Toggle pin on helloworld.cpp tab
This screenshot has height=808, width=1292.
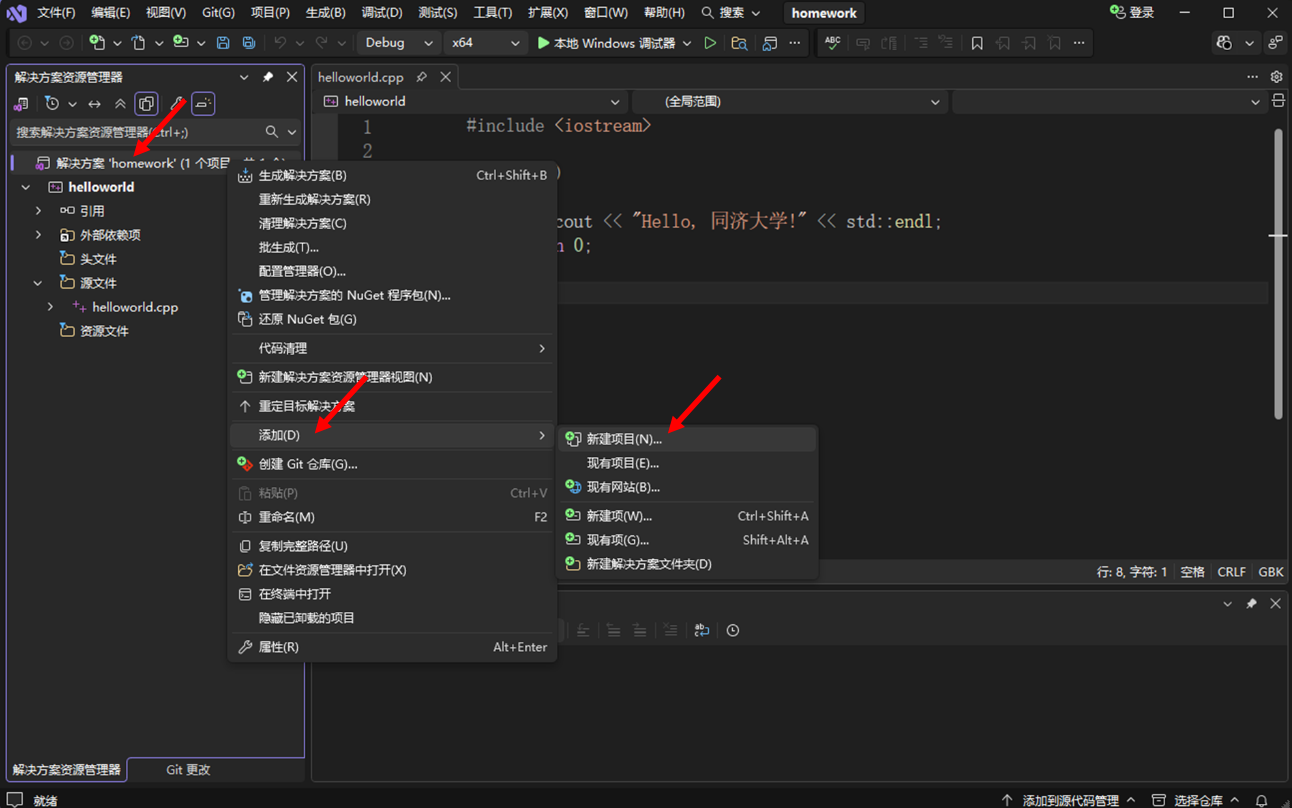coord(422,77)
